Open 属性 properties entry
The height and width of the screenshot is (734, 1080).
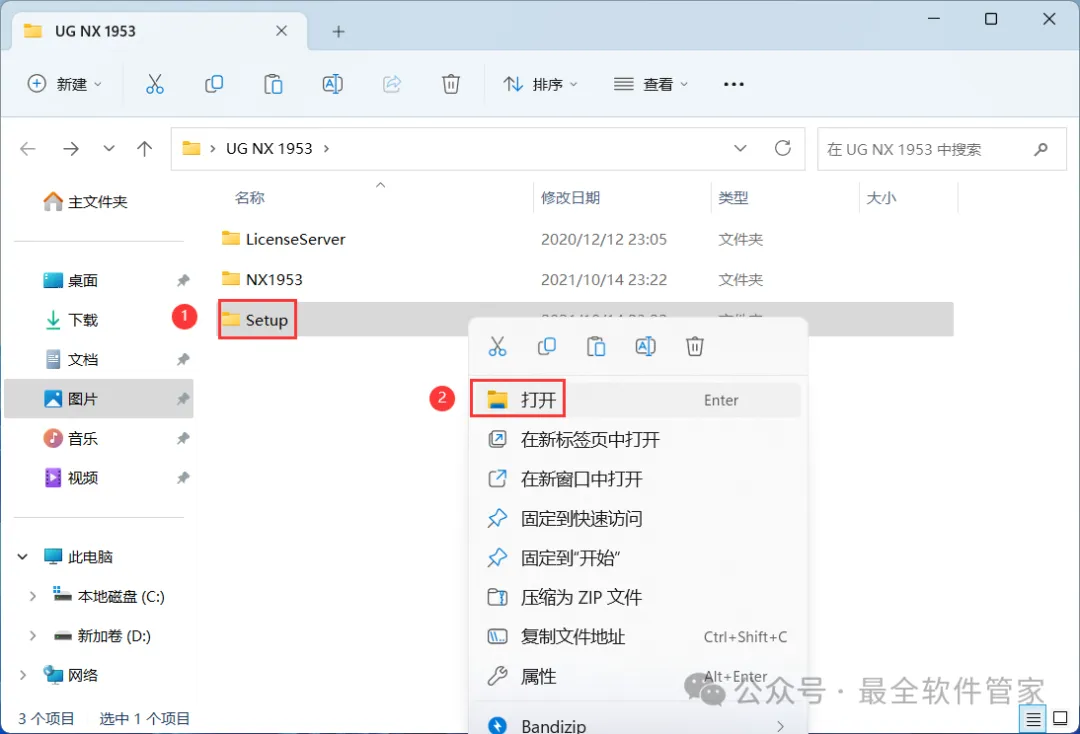[636, 676]
